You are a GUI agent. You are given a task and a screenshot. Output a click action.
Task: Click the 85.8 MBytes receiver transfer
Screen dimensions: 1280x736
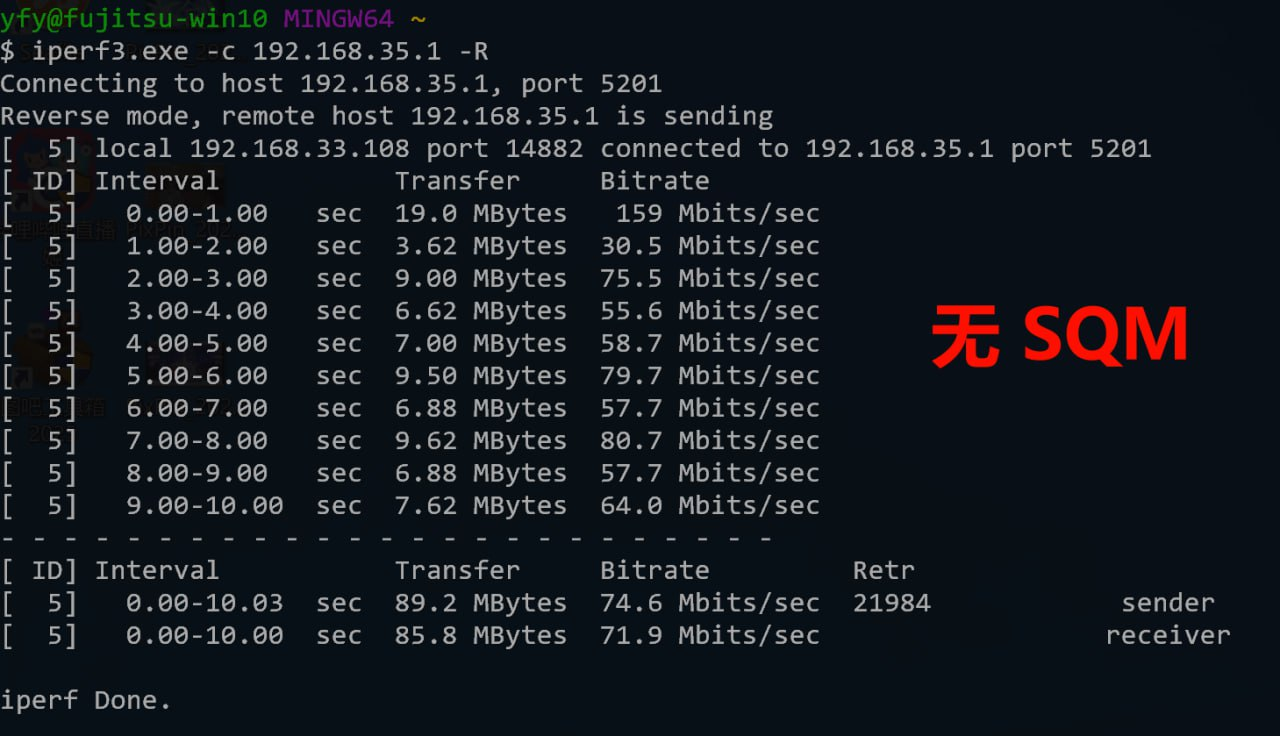(x=480, y=636)
